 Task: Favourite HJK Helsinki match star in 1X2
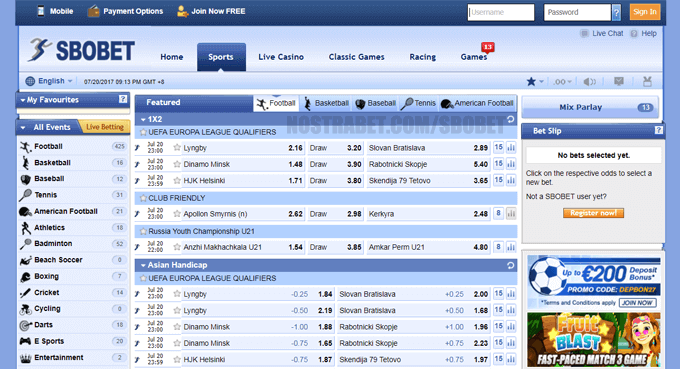[x=177, y=180]
